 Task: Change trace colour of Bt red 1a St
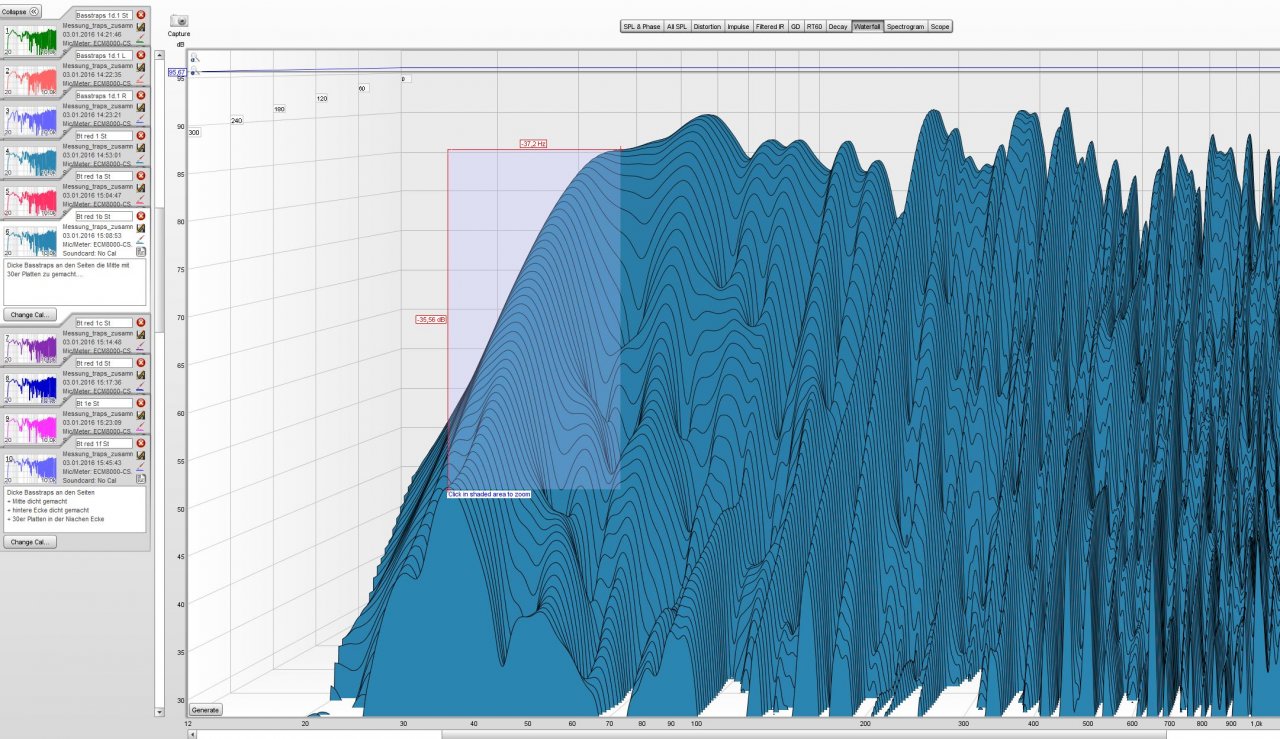(141, 199)
